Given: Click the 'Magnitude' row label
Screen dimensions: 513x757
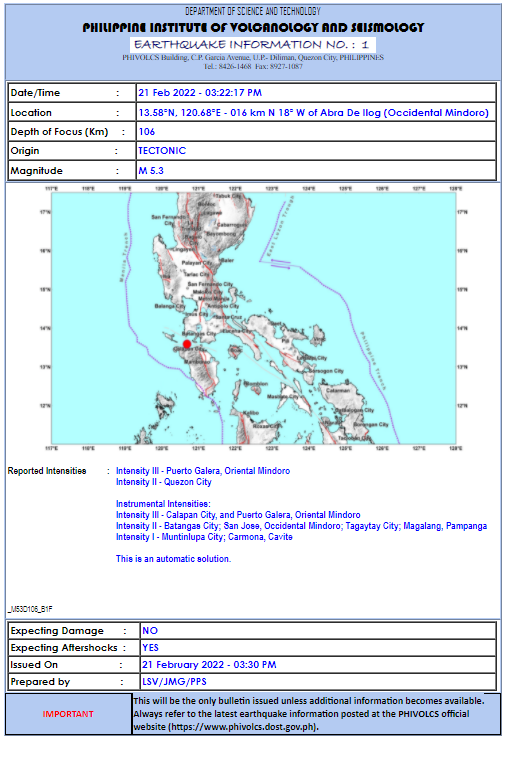Looking at the screenshot, I should [37, 171].
